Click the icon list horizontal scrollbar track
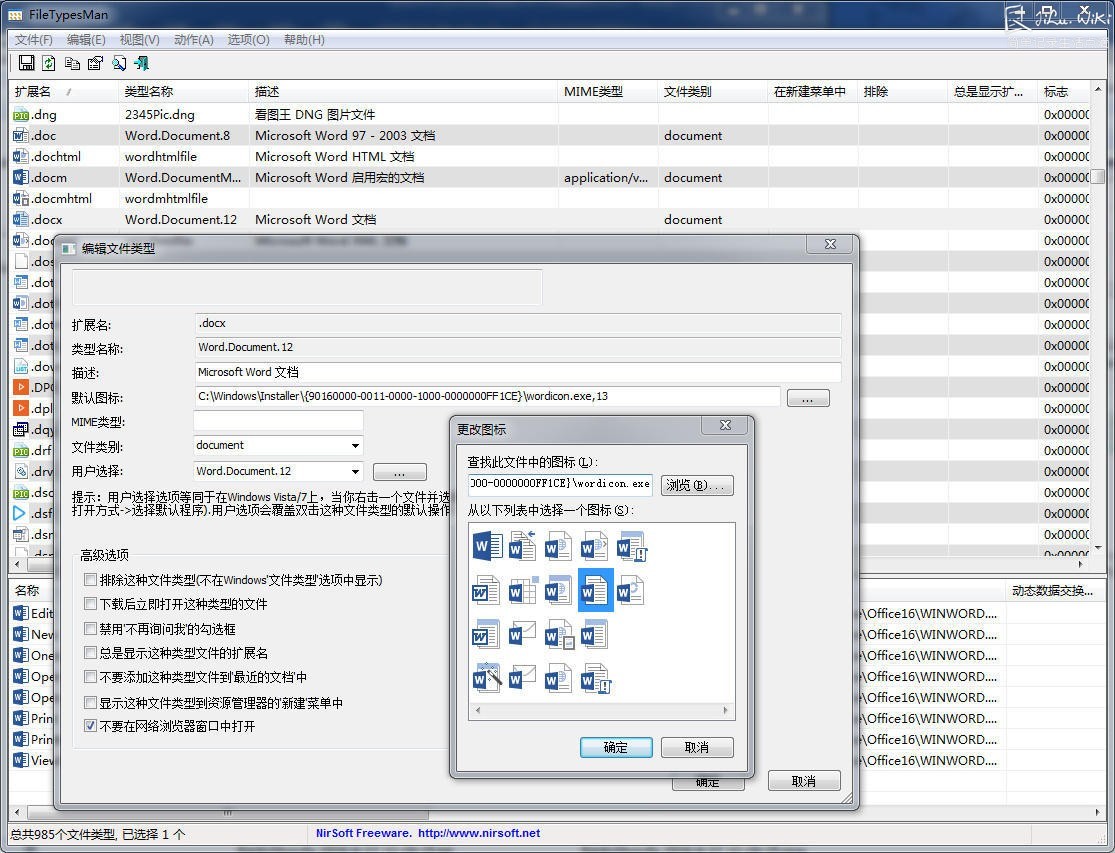Viewport: 1115px width, 853px height. [601, 710]
